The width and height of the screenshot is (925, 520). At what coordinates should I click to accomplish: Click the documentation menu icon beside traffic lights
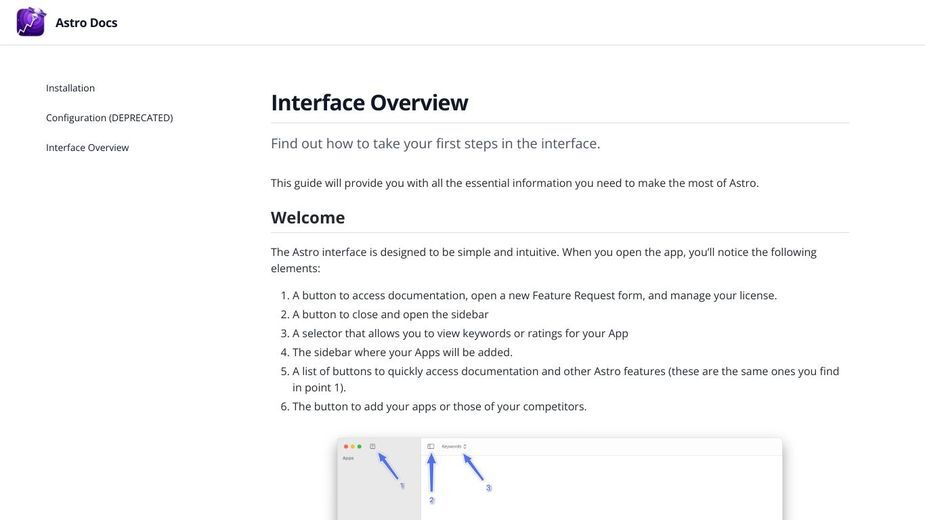372,446
